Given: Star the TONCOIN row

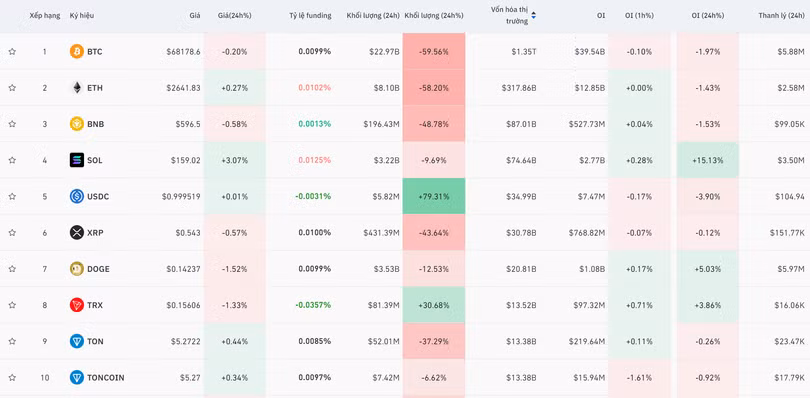Looking at the screenshot, I should (12, 377).
